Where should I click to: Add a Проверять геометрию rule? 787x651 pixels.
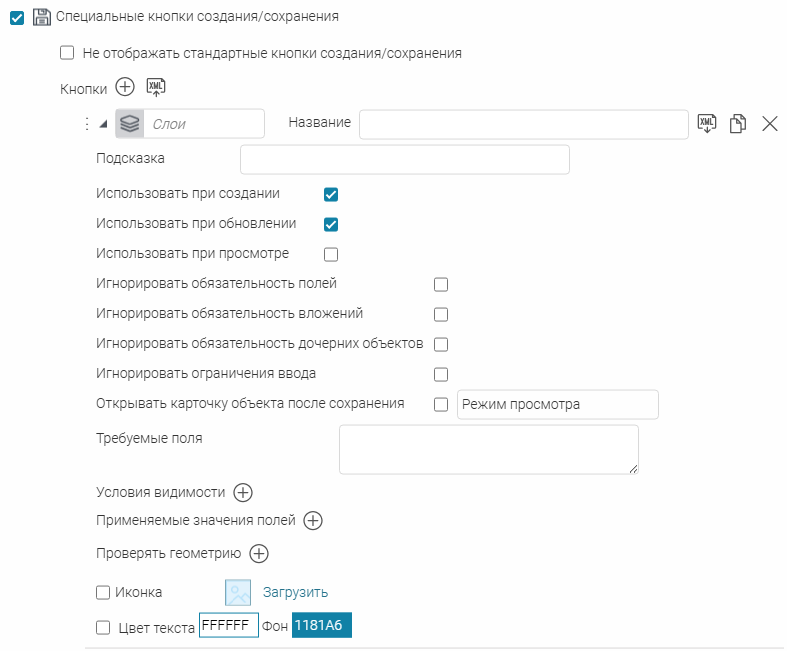(259, 553)
